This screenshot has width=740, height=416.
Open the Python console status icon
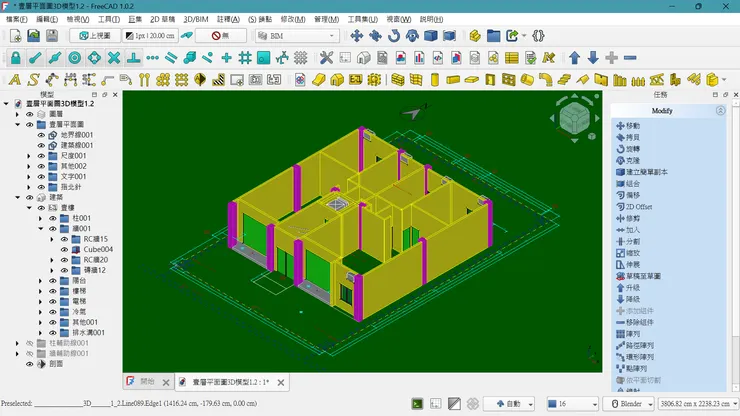click(x=417, y=404)
